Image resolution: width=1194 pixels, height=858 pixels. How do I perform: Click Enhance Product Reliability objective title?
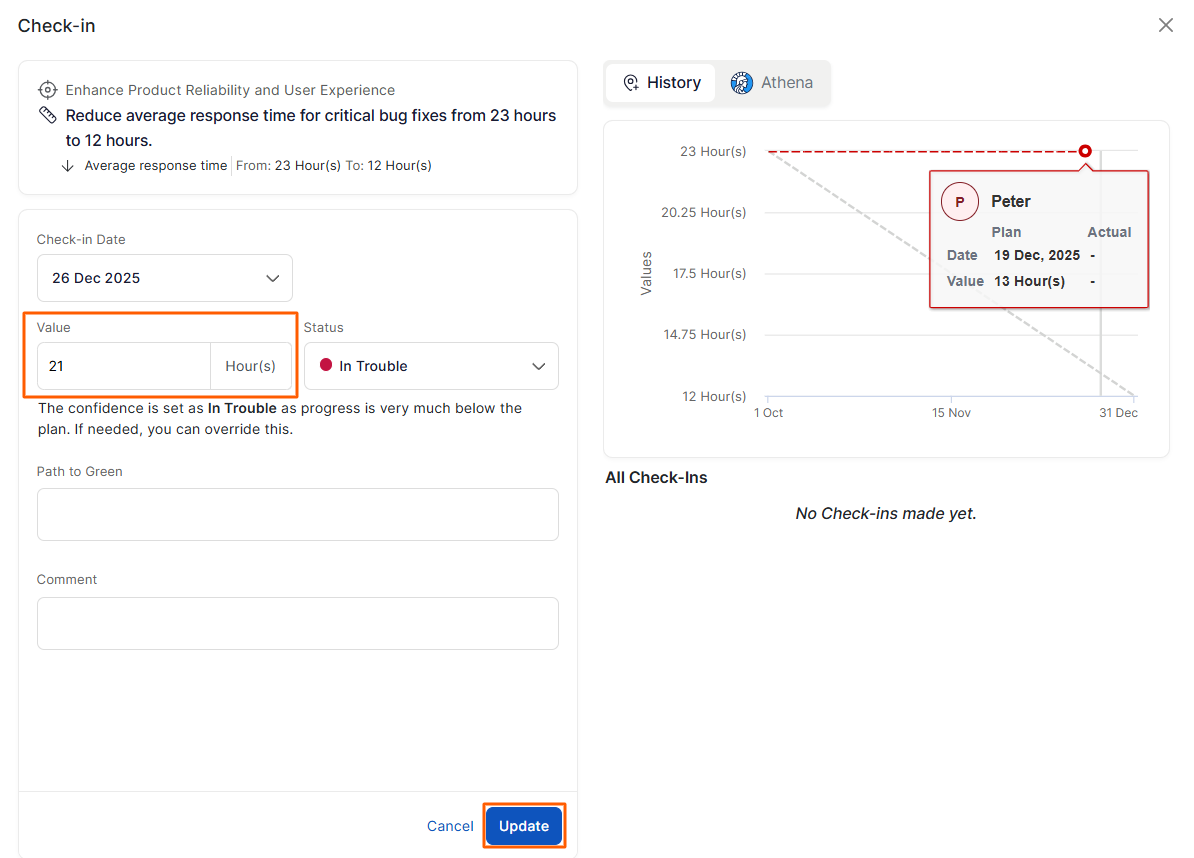(230, 90)
